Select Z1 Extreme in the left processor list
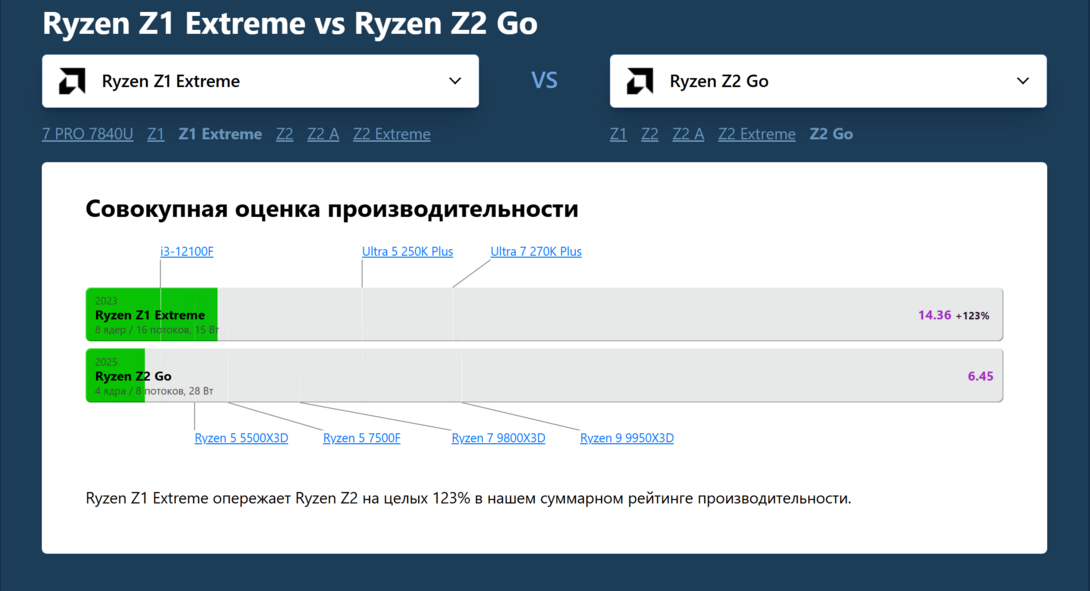This screenshot has height=591, width=1090. (220, 134)
